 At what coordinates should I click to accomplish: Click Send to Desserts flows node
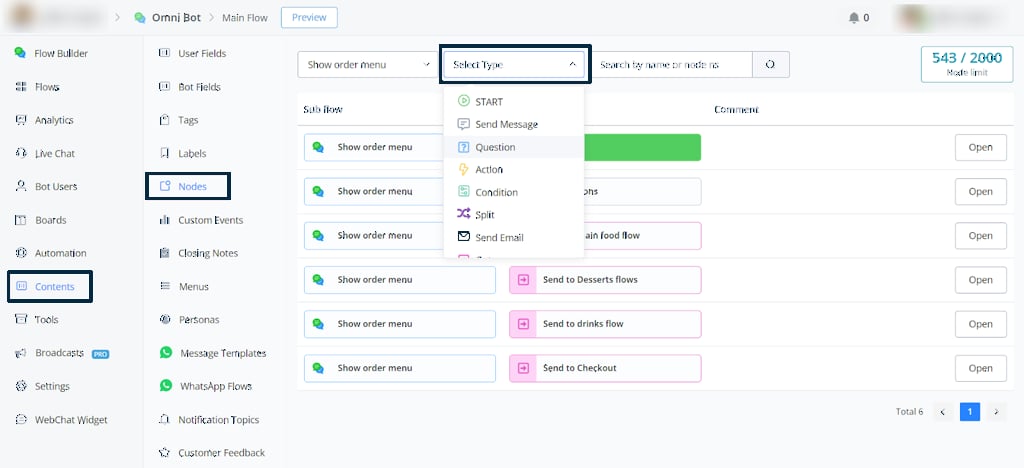click(605, 279)
